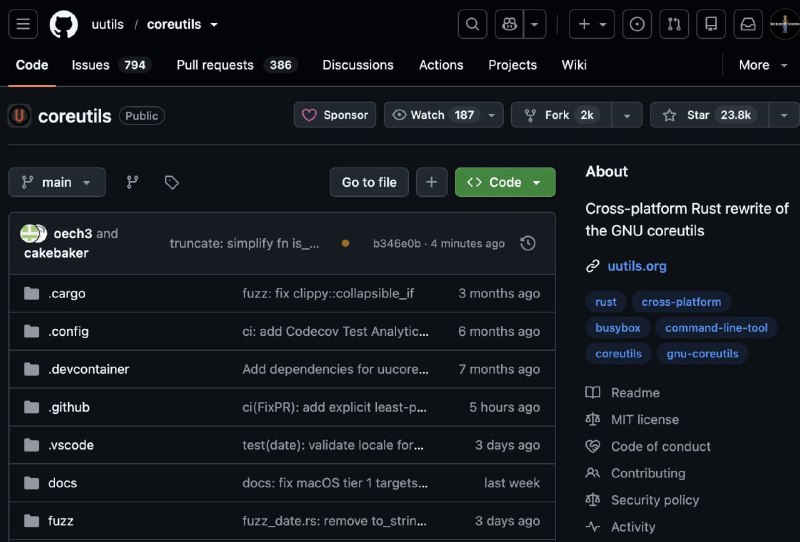800x542 pixels.
Task: Select the busybox topic tag
Action: pos(617,328)
